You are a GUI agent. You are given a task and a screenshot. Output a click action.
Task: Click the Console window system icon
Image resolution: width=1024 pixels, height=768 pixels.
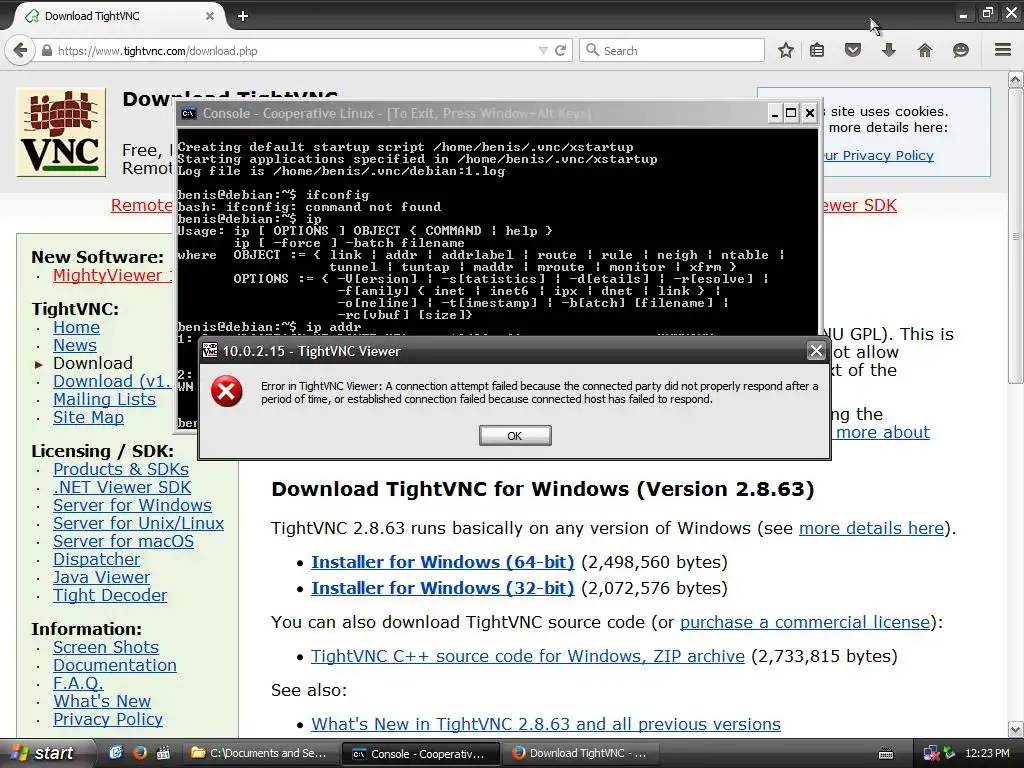pyautogui.click(x=189, y=114)
